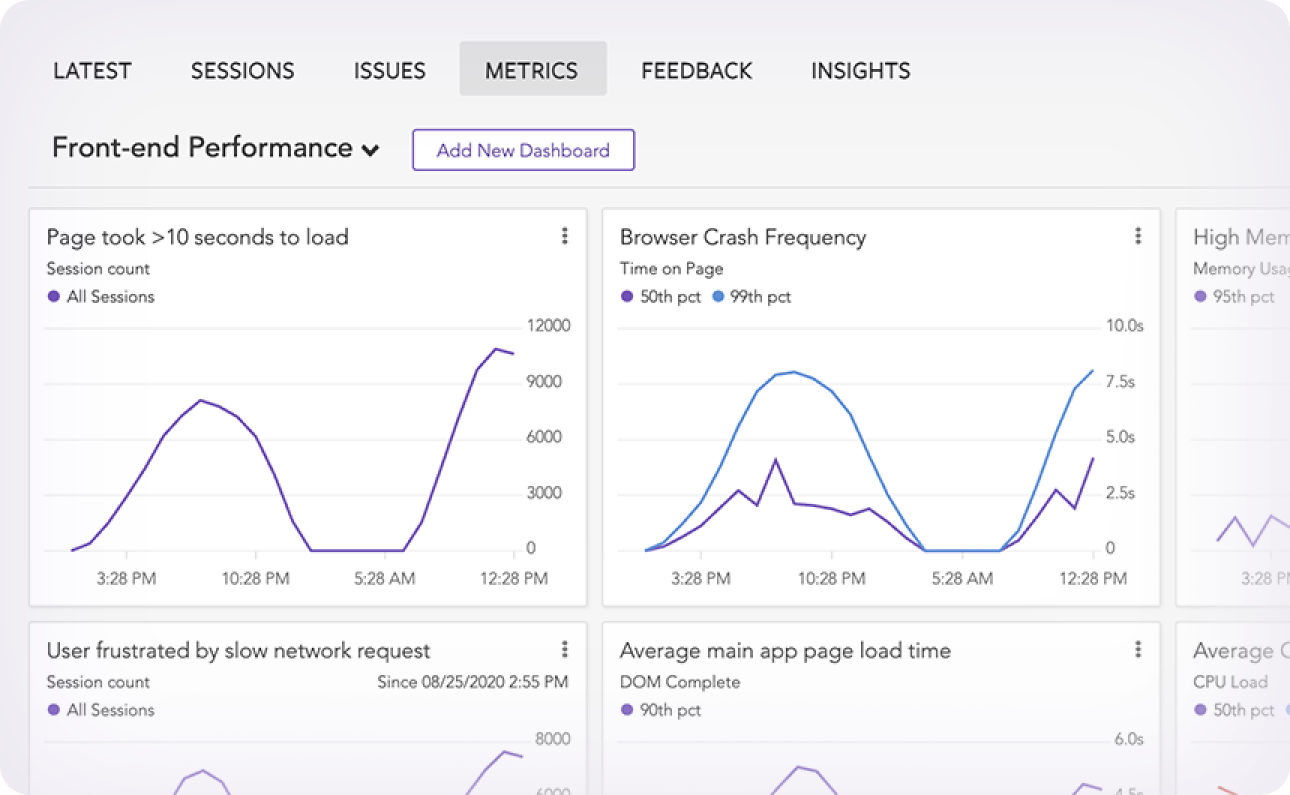This screenshot has height=795, width=1290.
Task: Go to the FEEDBACK tab
Action: pyautogui.click(x=697, y=71)
